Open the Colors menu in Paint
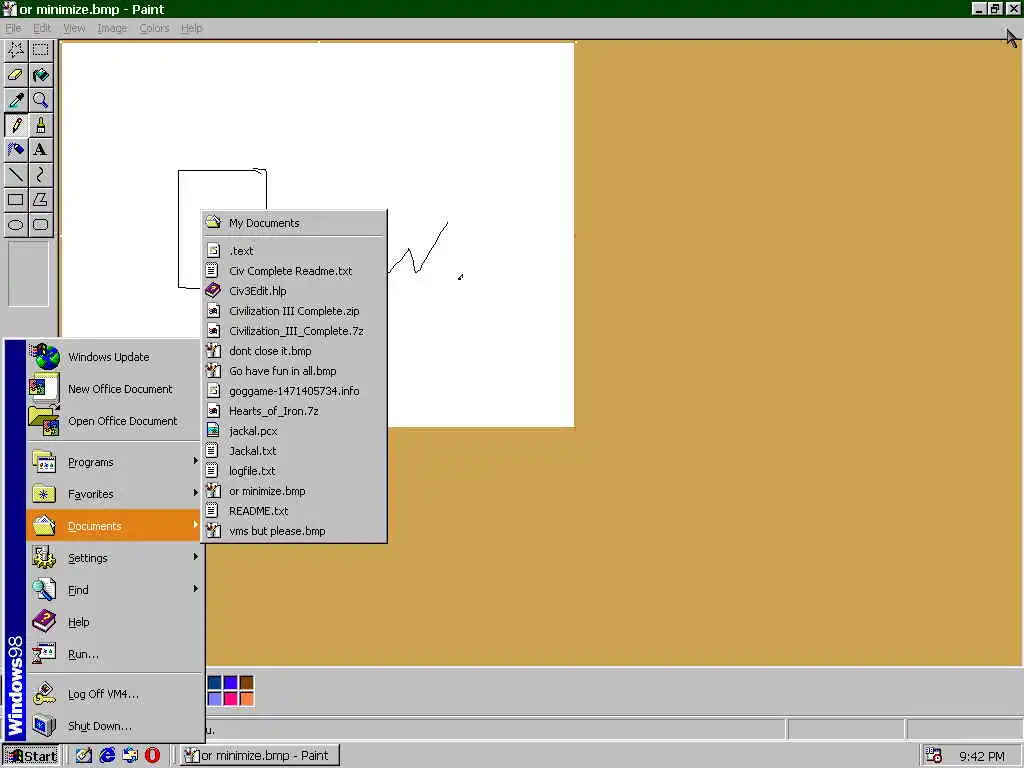Screen dimensions: 1024x768 point(154,28)
